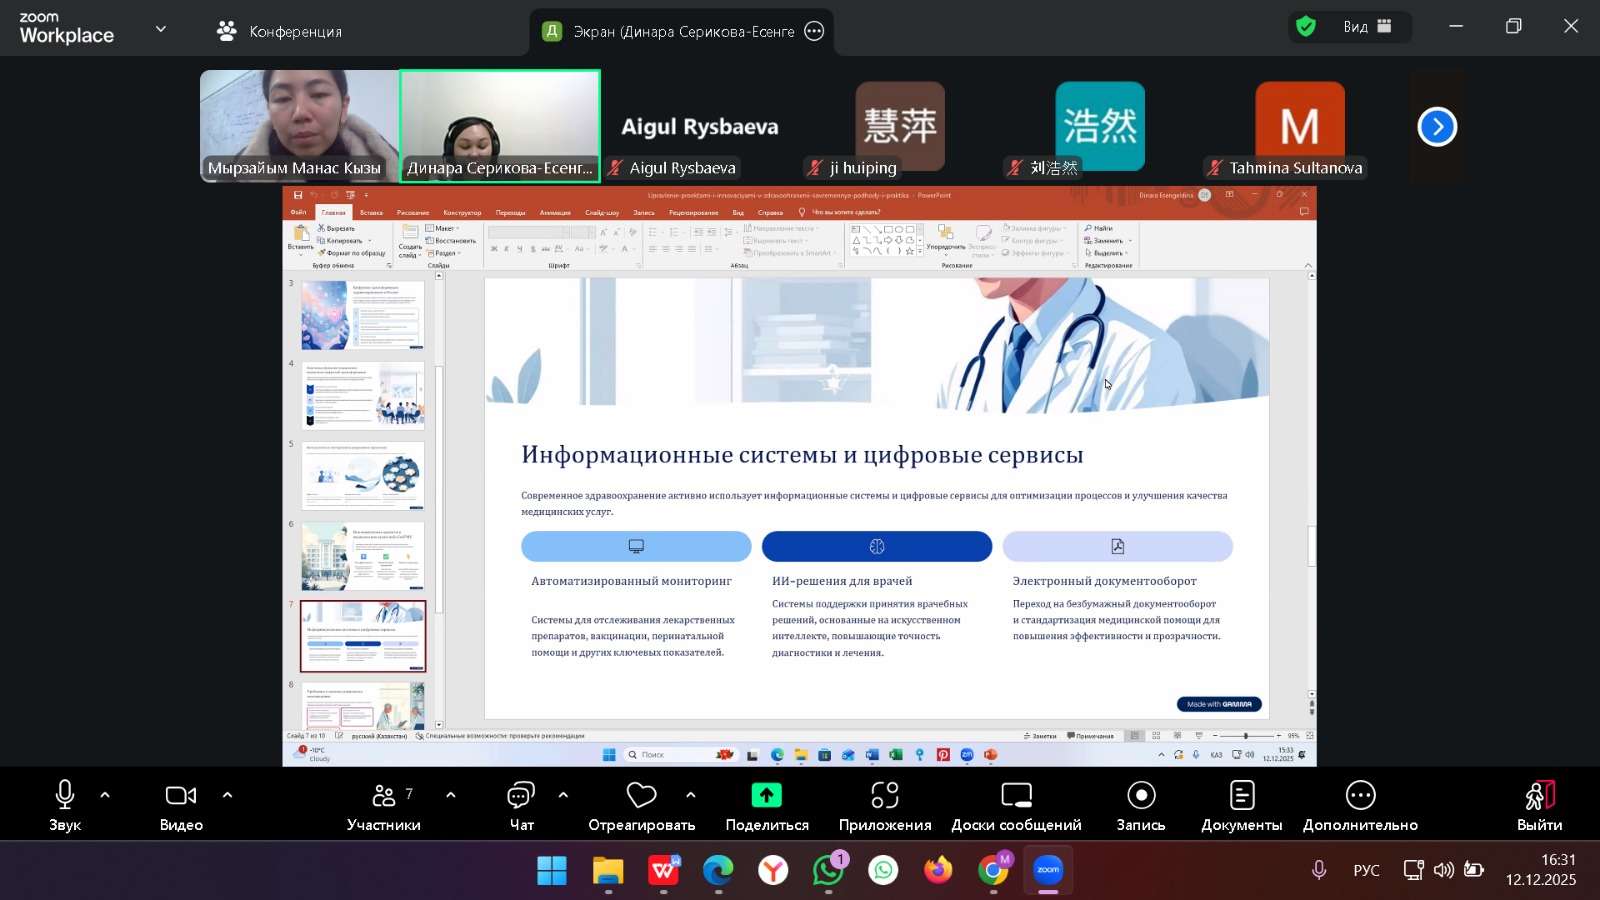Open the Participants list
Image resolution: width=1600 pixels, height=900 pixels.
(x=383, y=805)
